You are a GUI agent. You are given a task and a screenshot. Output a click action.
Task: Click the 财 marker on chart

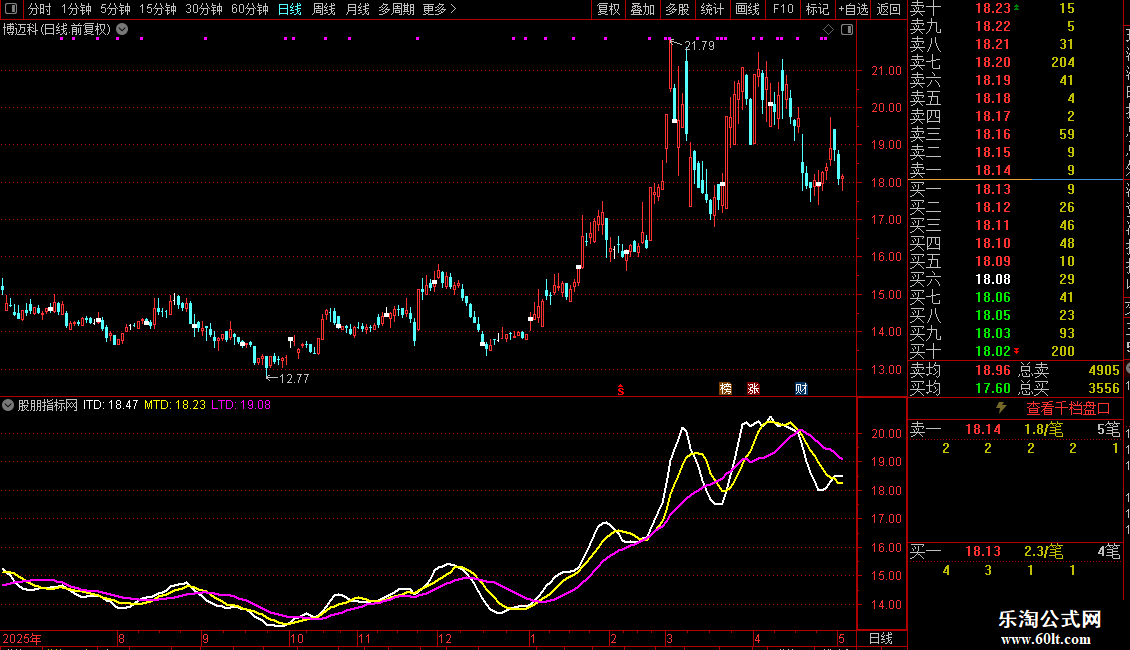tap(801, 388)
